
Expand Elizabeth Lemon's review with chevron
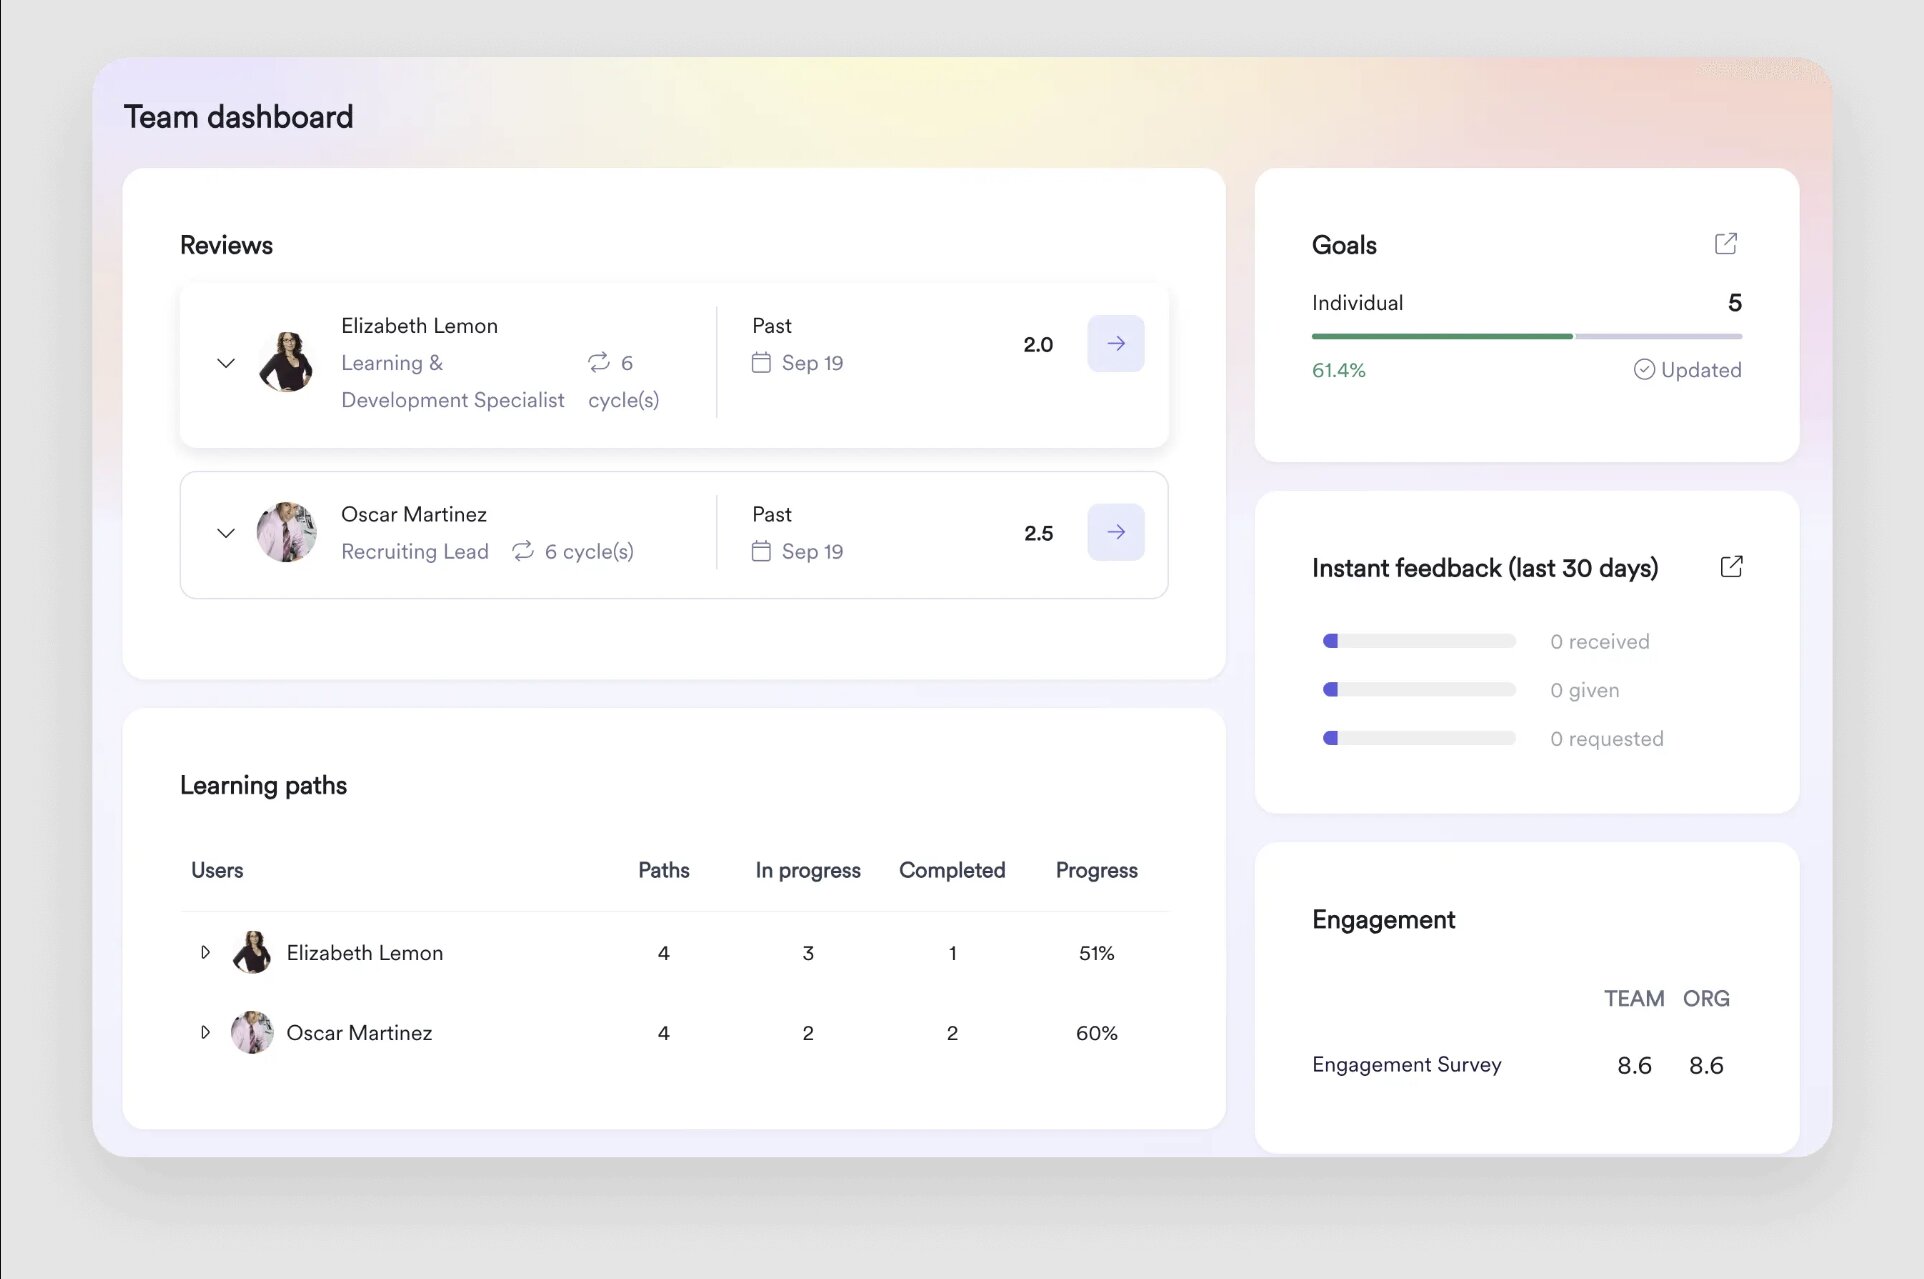coord(226,363)
